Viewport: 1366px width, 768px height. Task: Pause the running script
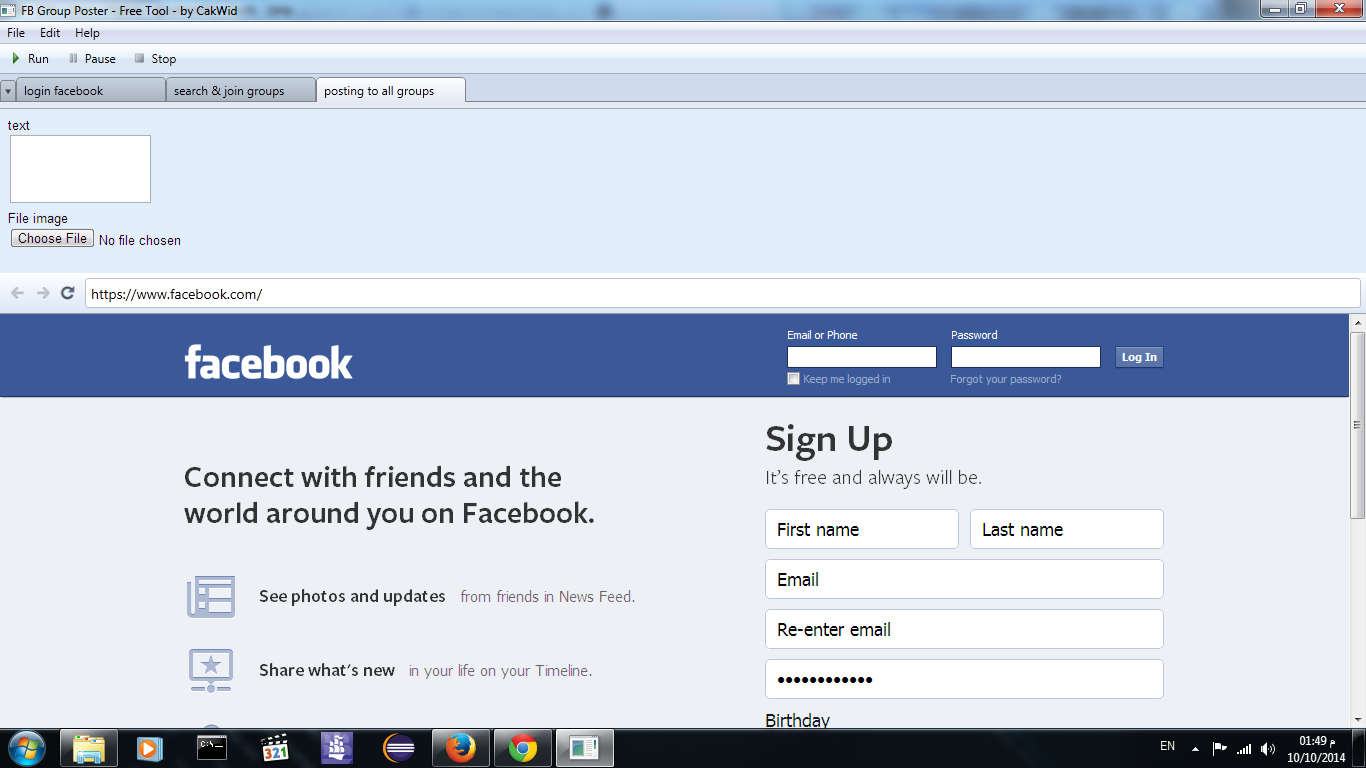pos(92,59)
